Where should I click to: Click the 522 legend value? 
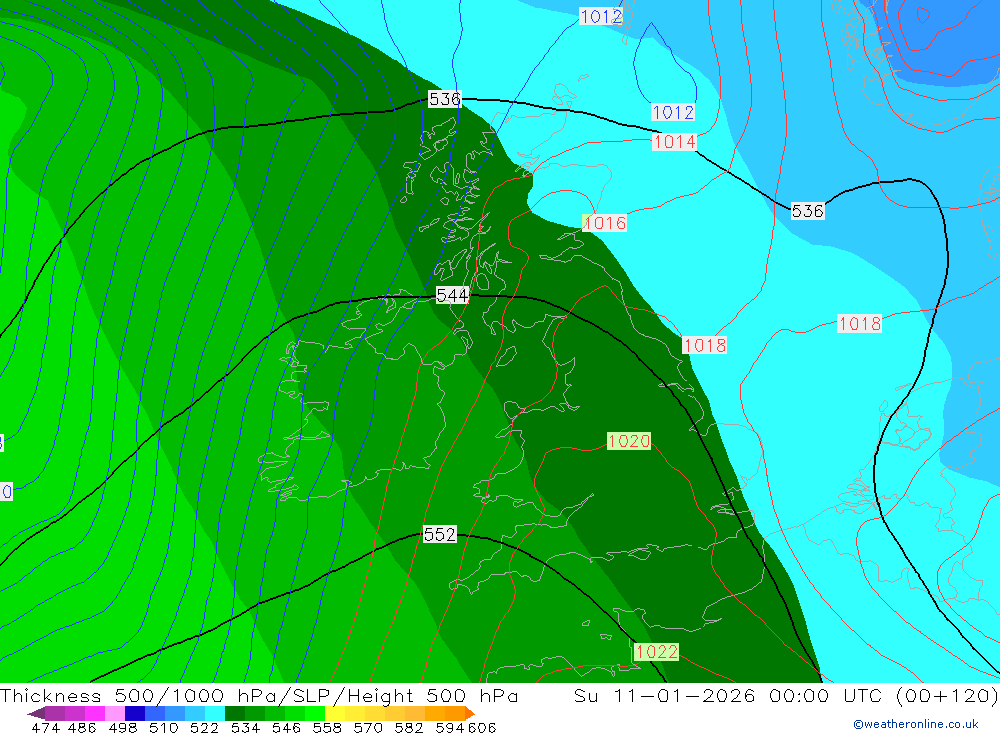tap(204, 728)
